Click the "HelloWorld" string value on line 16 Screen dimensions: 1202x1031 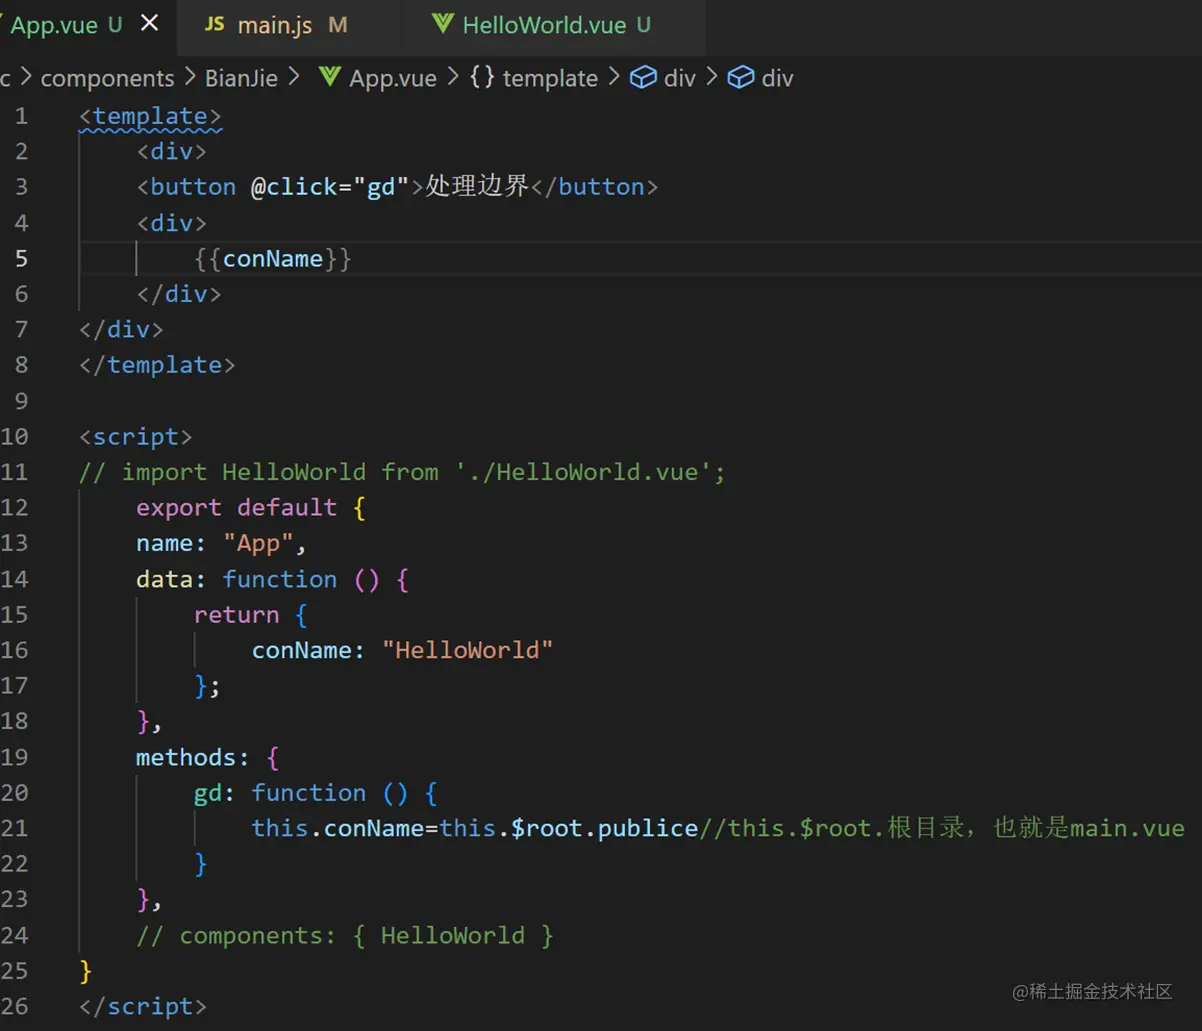(x=468, y=650)
